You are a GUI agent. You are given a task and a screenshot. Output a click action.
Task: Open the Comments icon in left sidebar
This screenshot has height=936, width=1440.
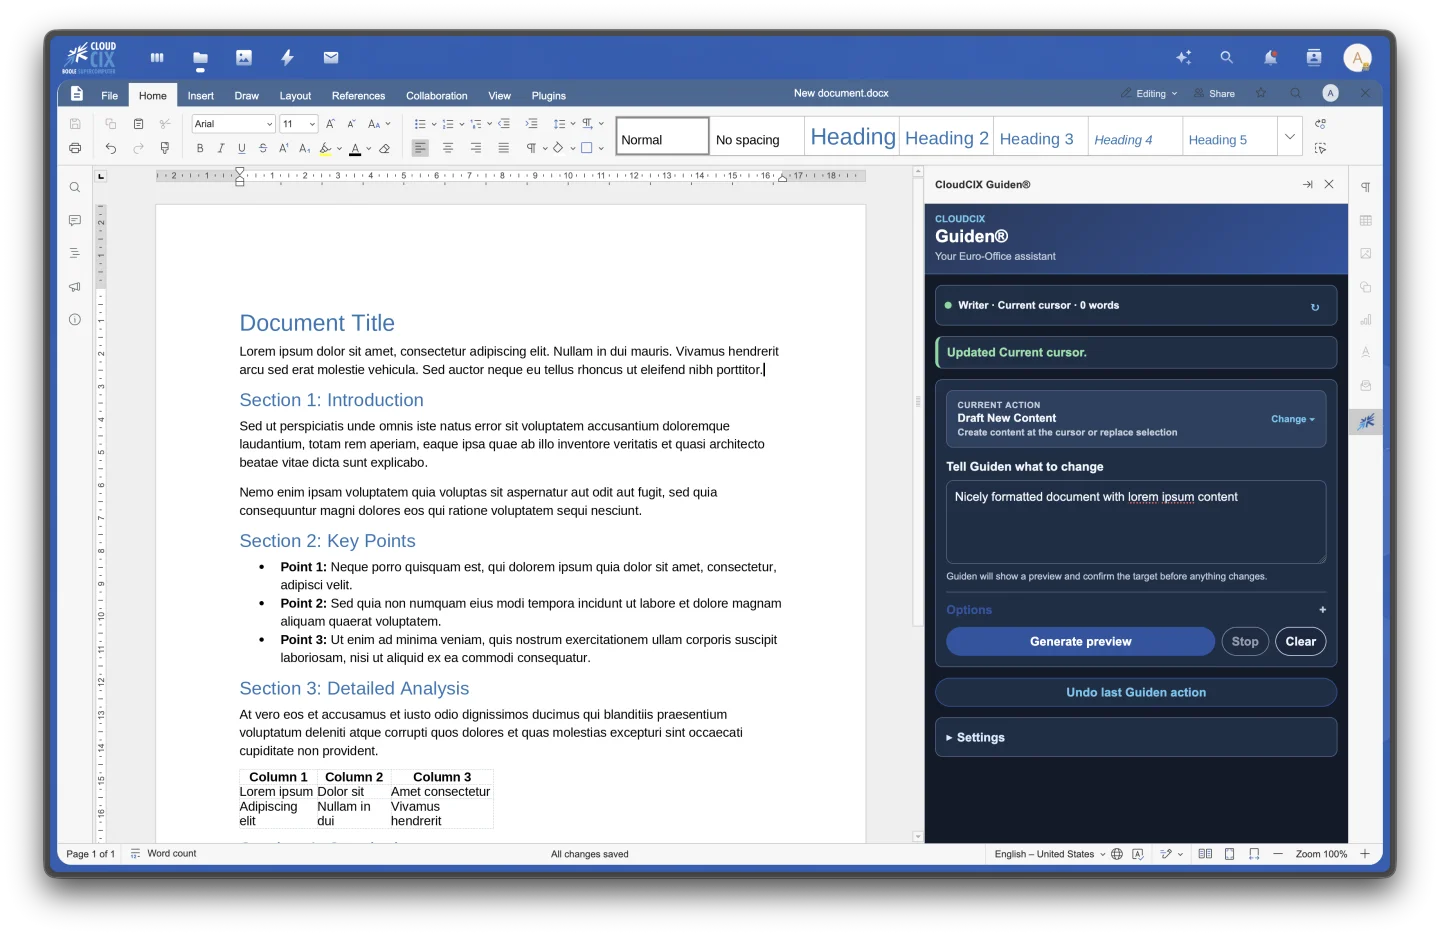[75, 220]
